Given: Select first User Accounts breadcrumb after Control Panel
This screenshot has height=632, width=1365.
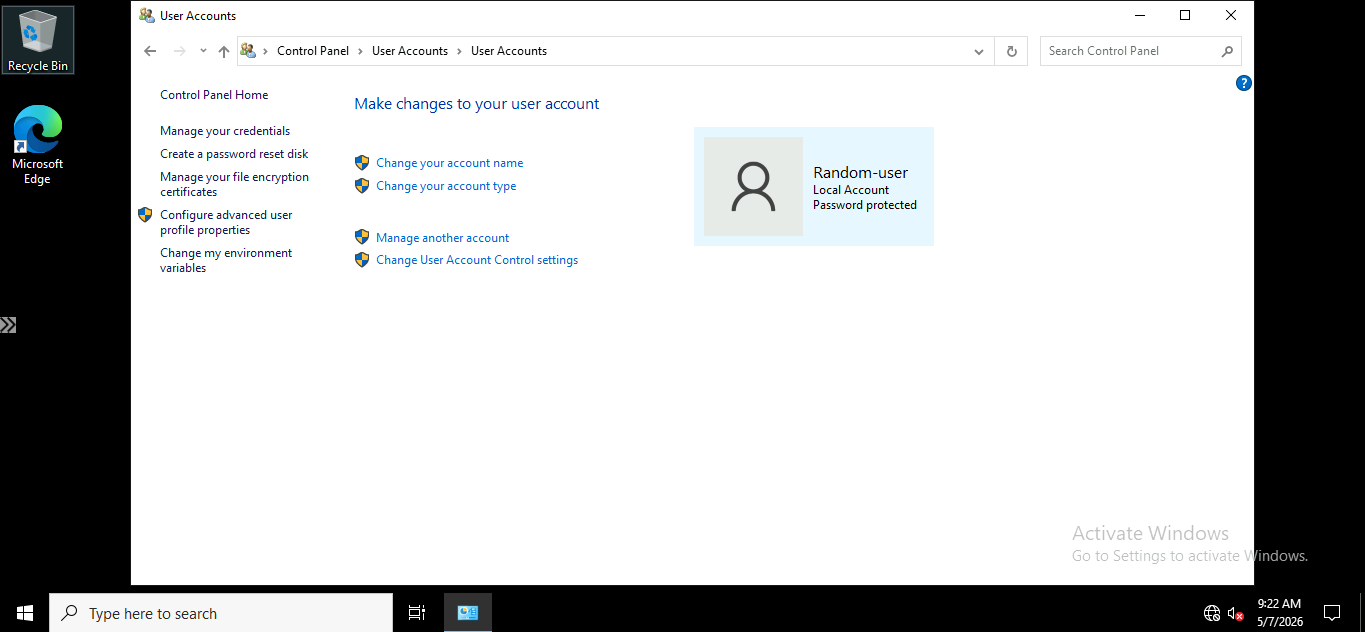Looking at the screenshot, I should 410,51.
